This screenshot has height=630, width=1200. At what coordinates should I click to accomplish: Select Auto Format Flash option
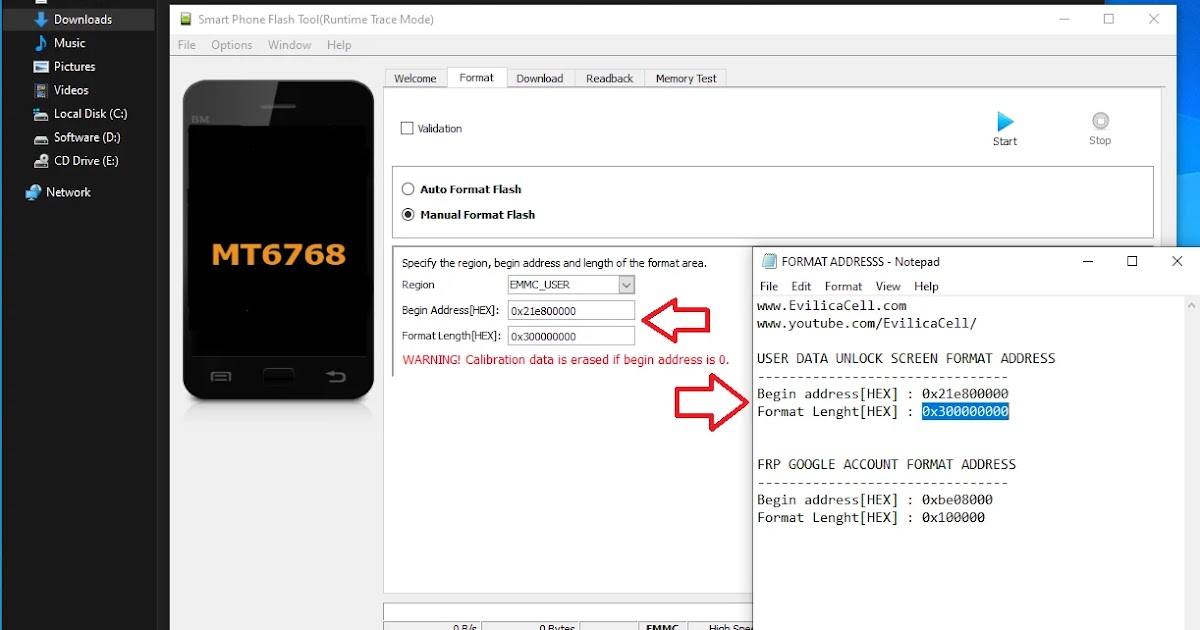(x=408, y=189)
